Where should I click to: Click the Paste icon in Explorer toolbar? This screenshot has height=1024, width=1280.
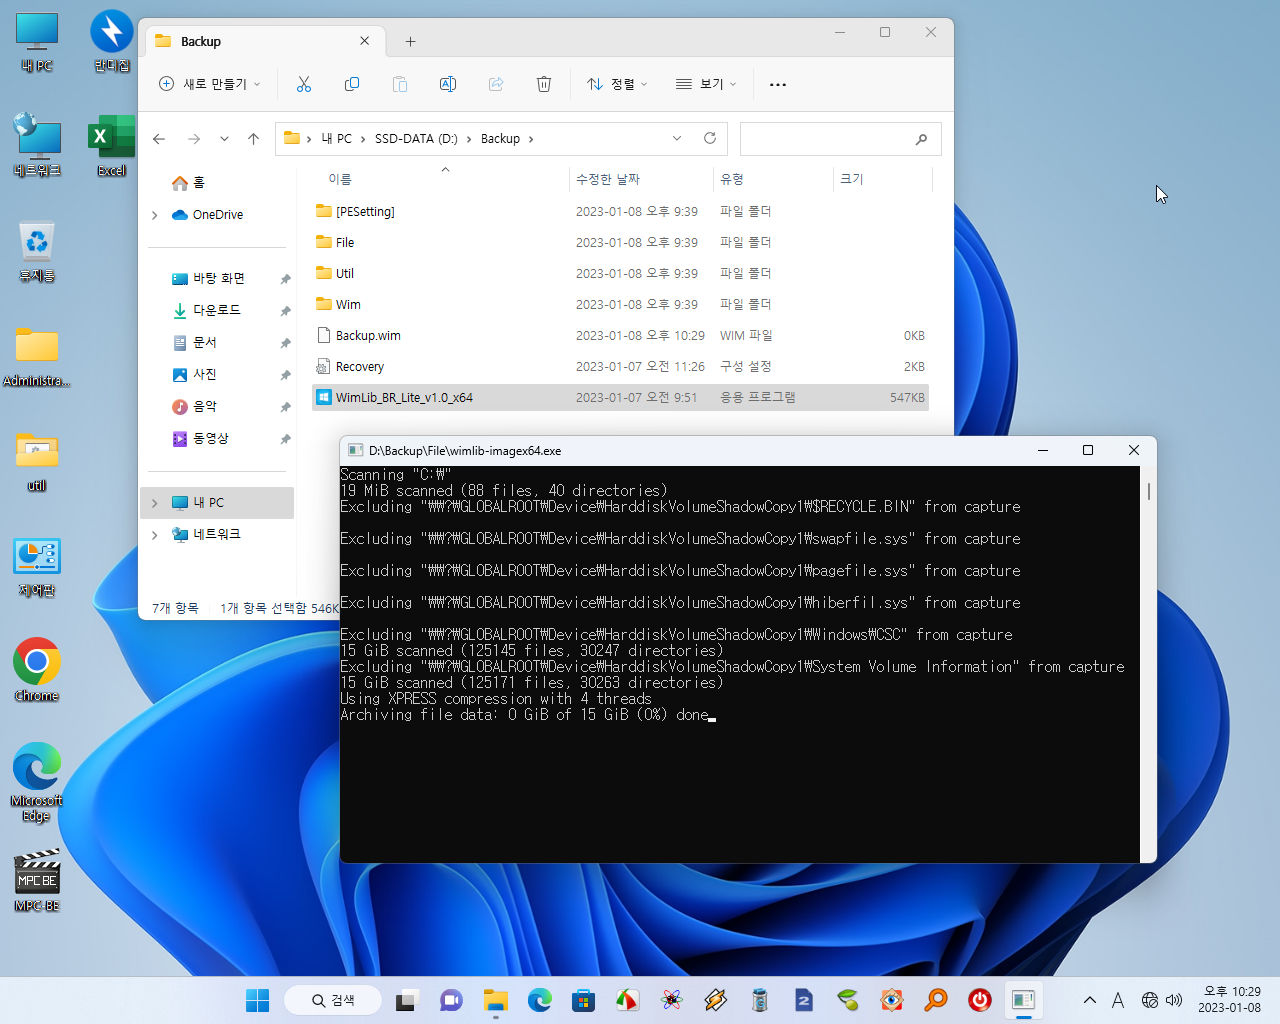point(400,84)
